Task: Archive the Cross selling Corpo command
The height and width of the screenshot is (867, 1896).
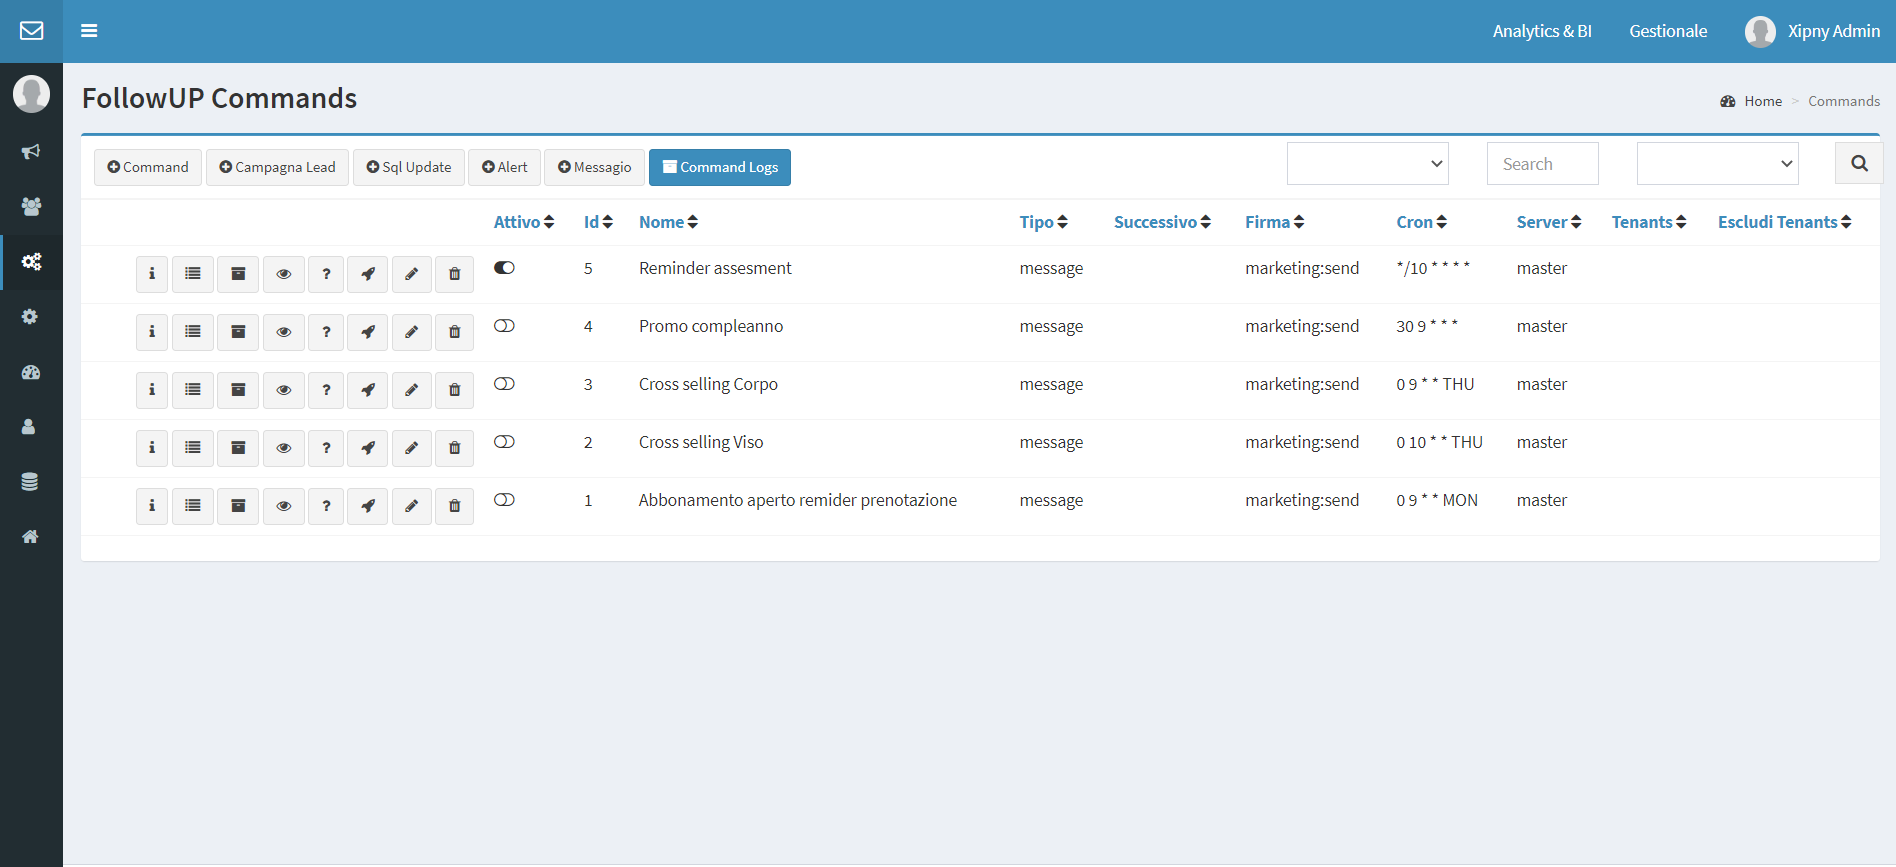Action: tap(238, 390)
